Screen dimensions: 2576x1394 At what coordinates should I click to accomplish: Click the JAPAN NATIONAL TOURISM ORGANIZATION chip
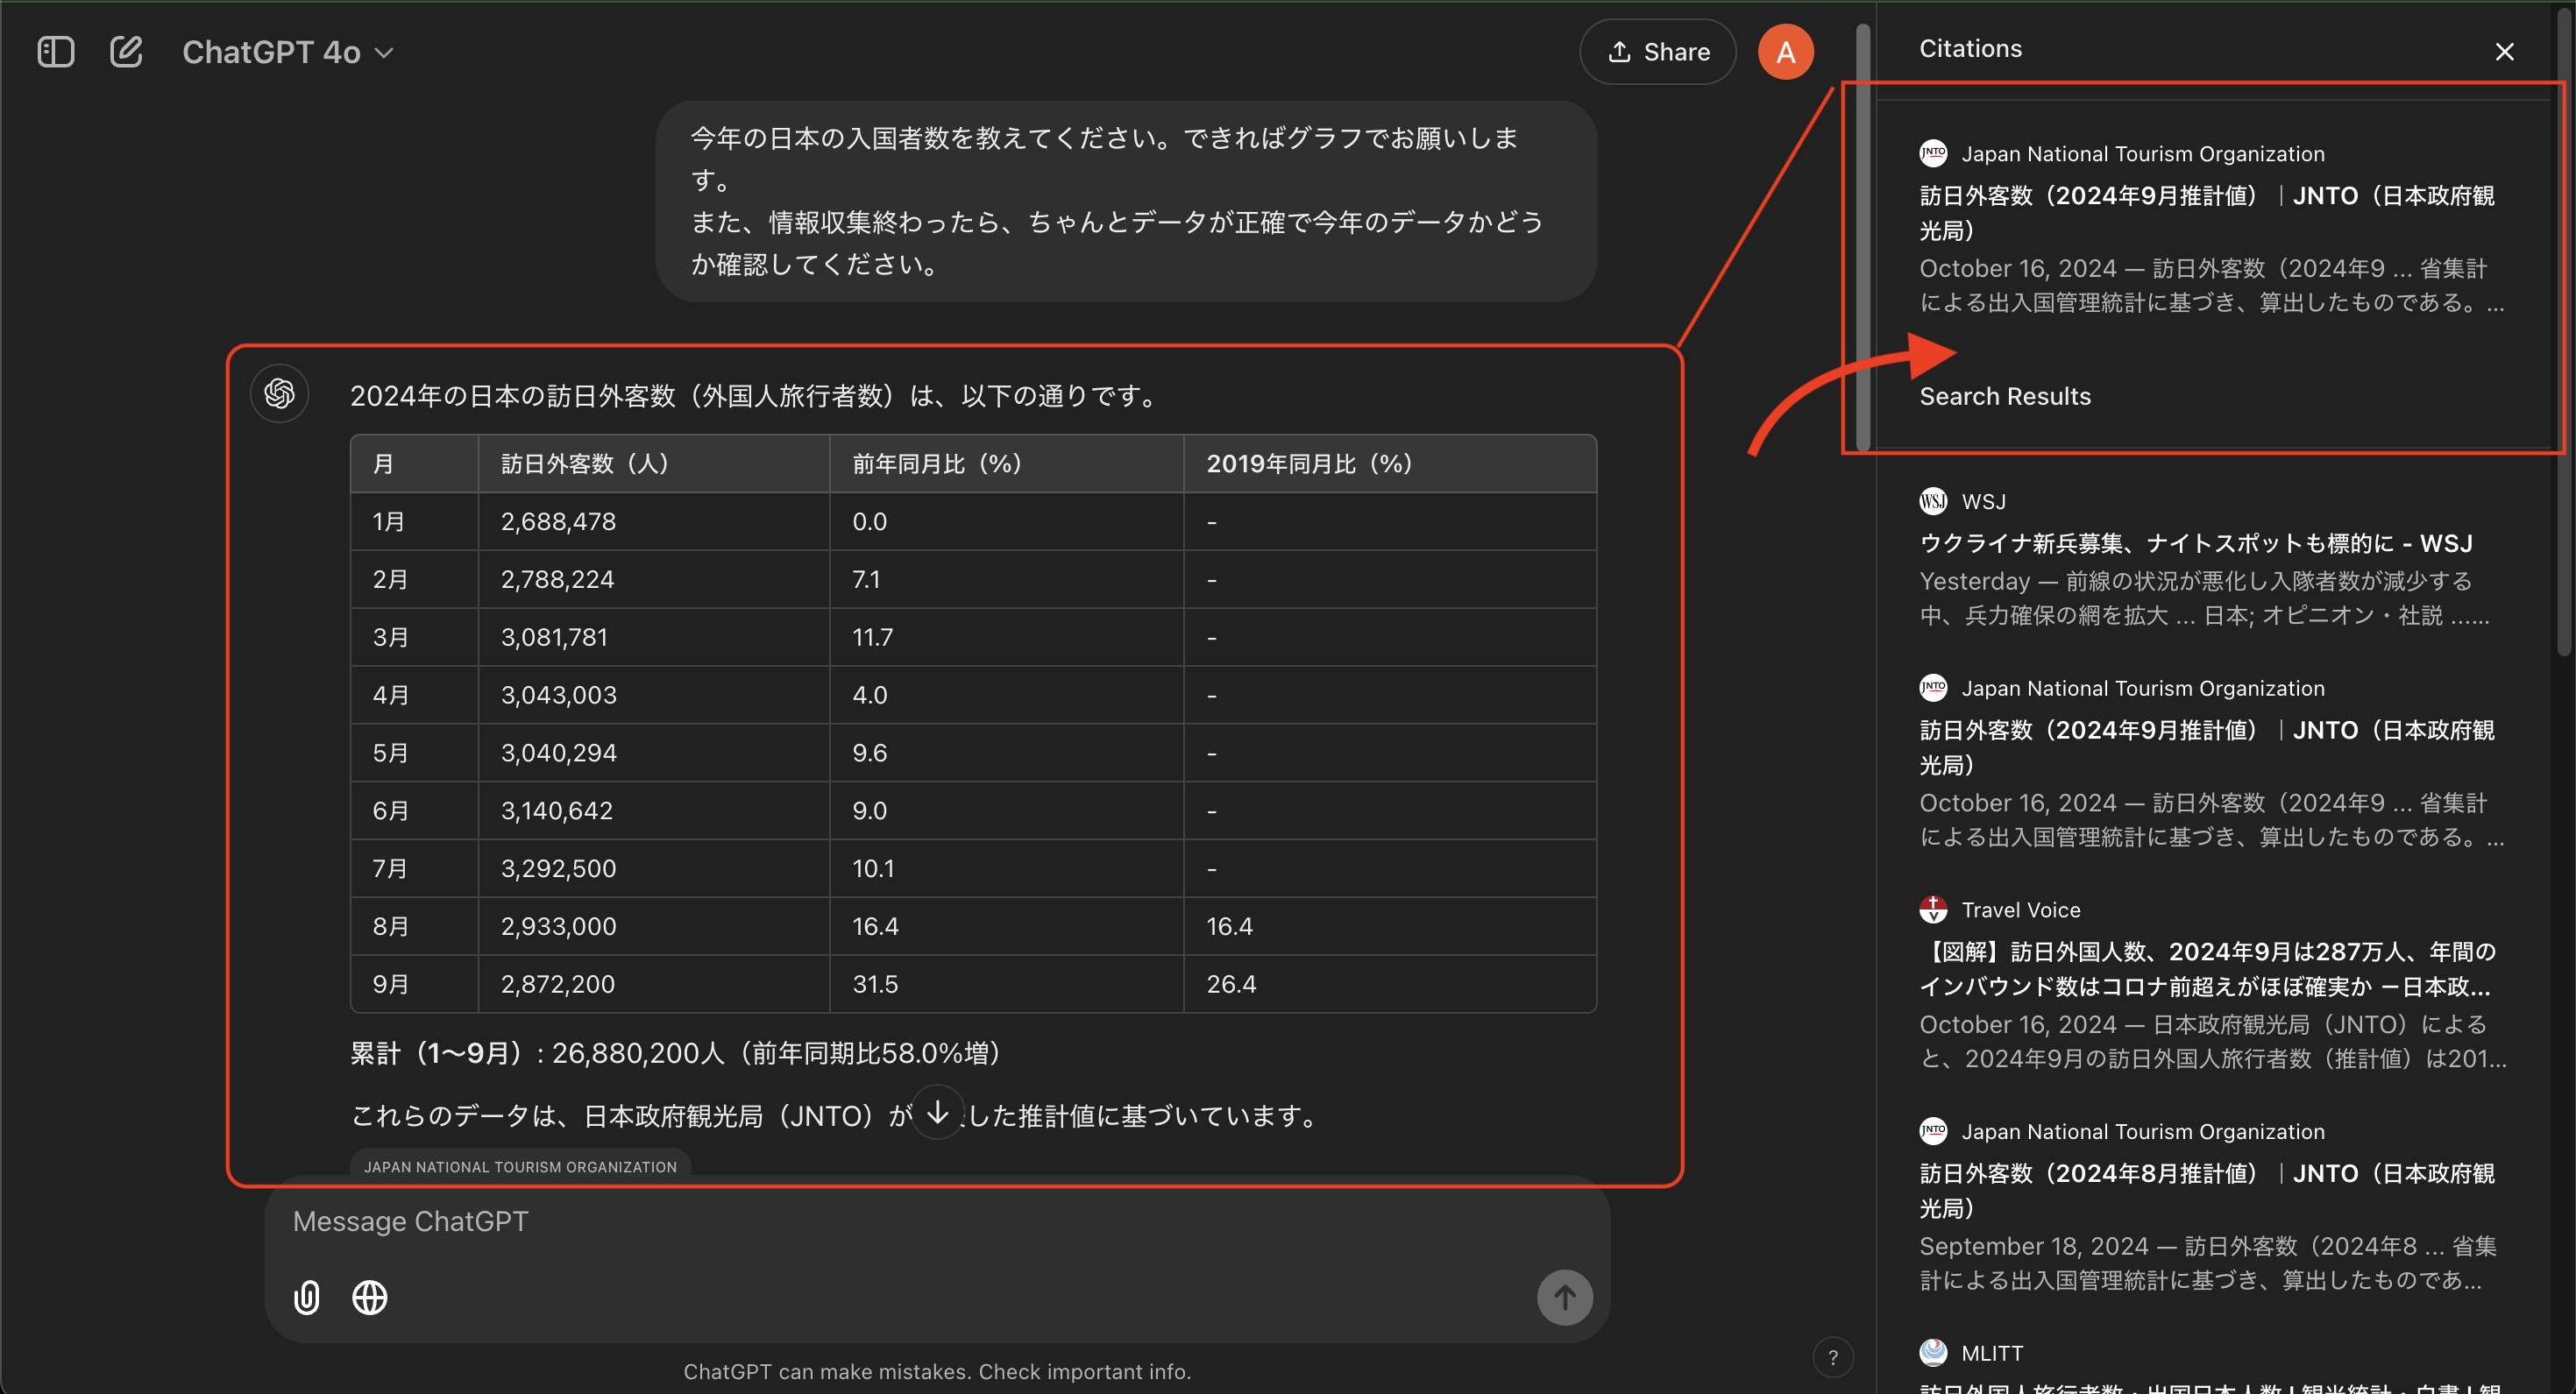click(520, 1166)
